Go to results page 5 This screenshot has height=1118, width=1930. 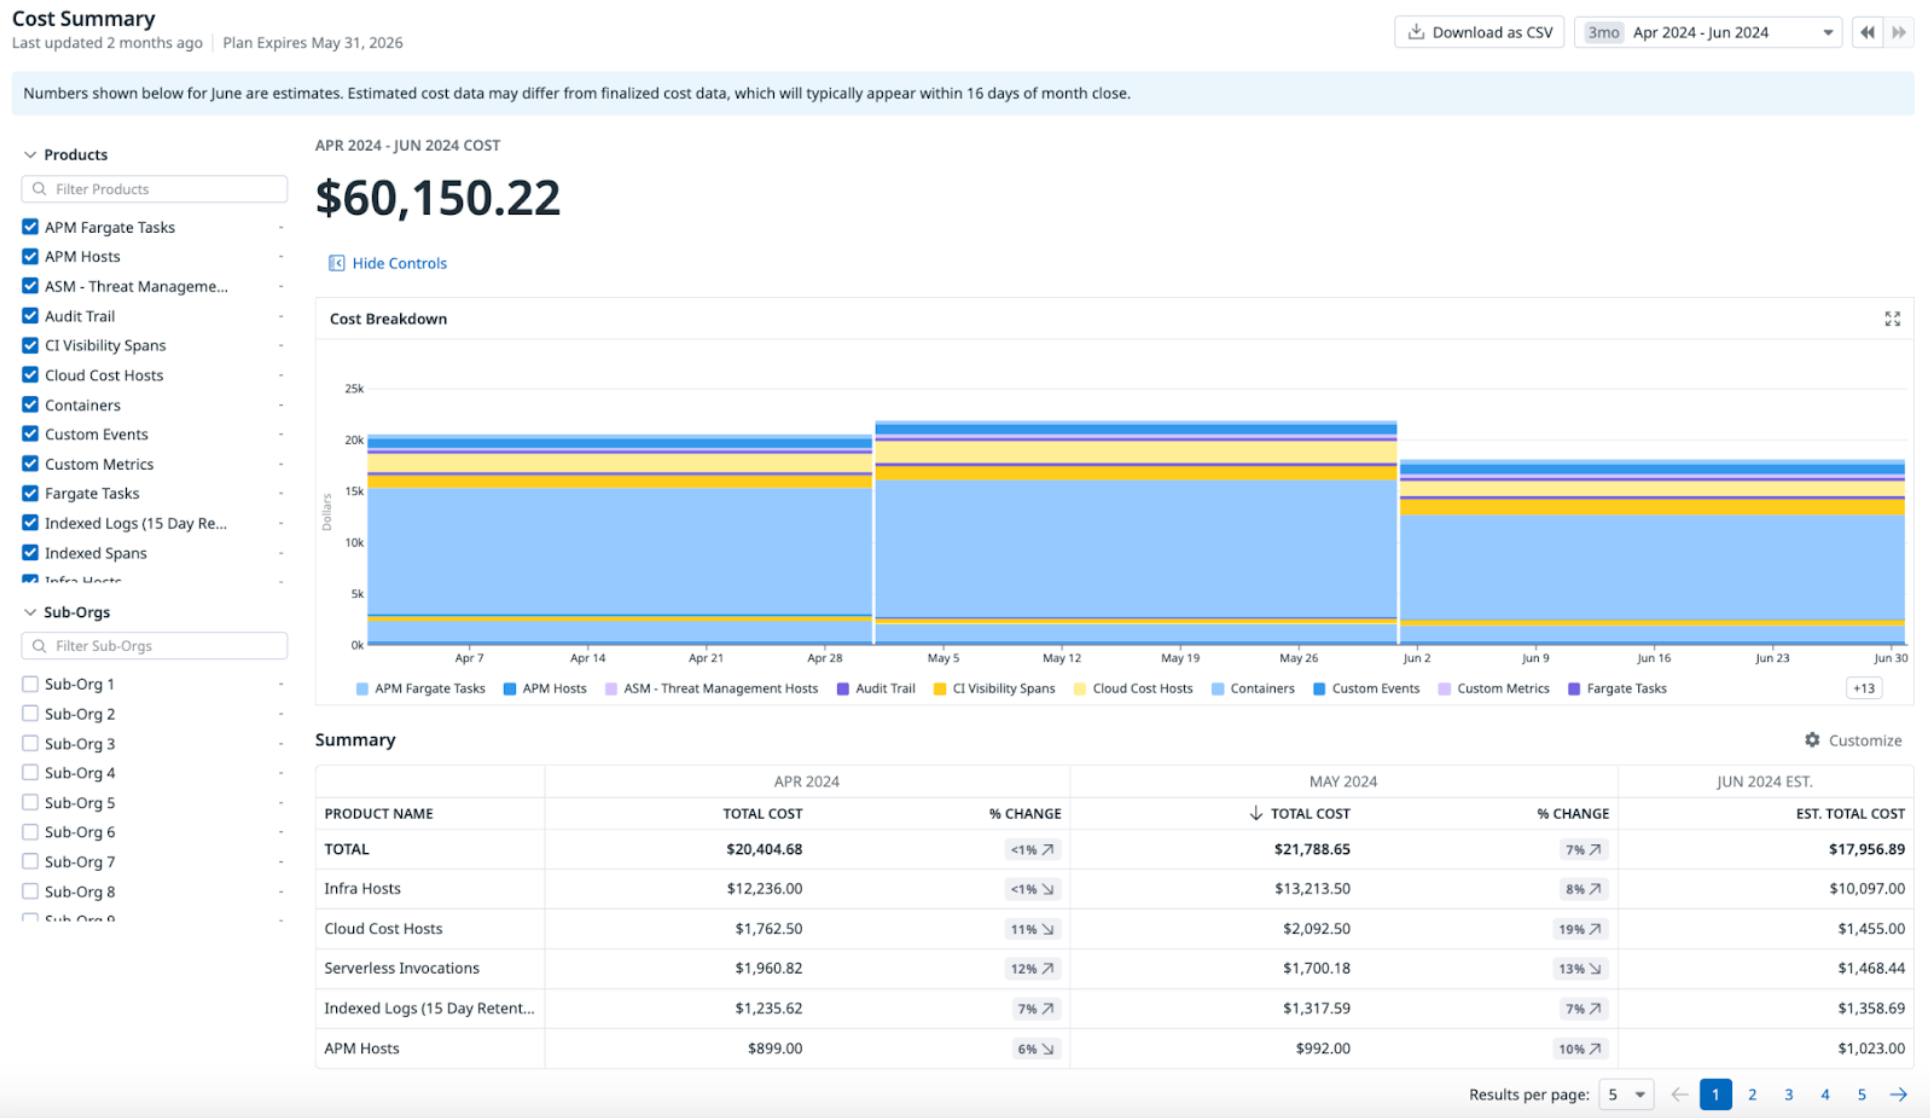coord(1862,1094)
